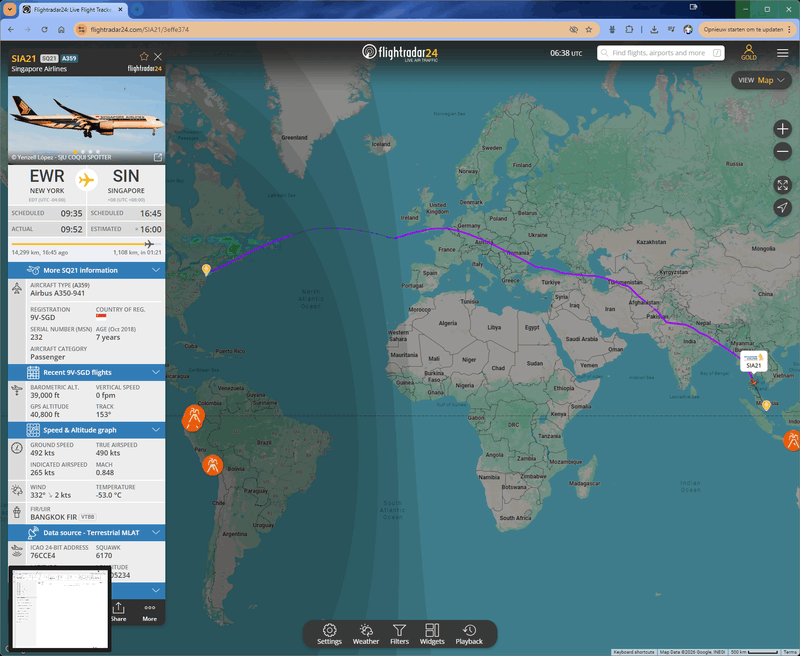Open Filters in bottom toolbar
The width and height of the screenshot is (800, 656).
point(399,634)
